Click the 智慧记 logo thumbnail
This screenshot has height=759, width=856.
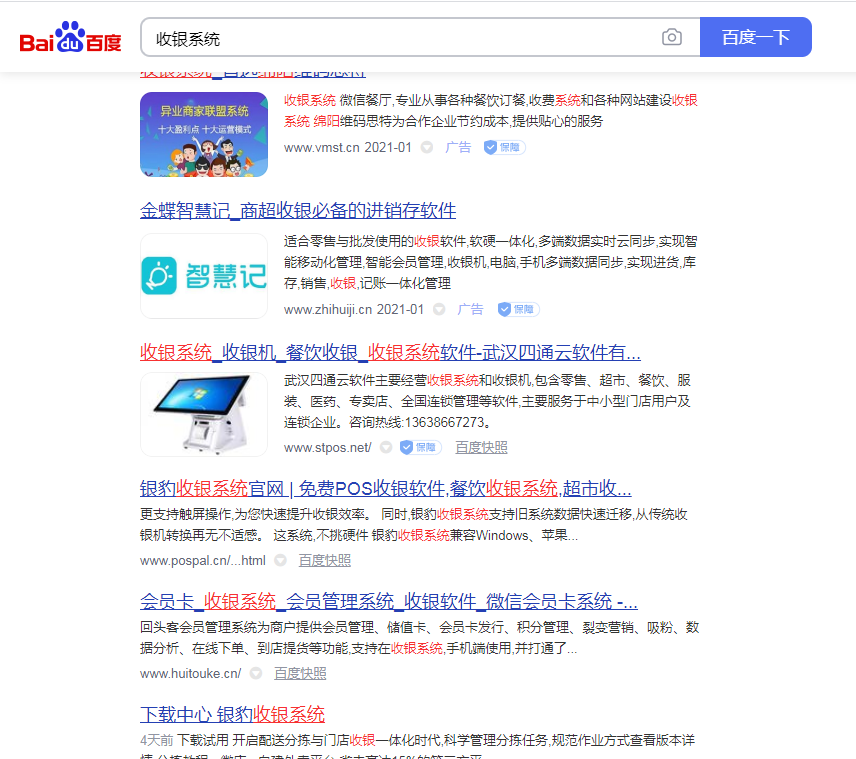pos(204,276)
